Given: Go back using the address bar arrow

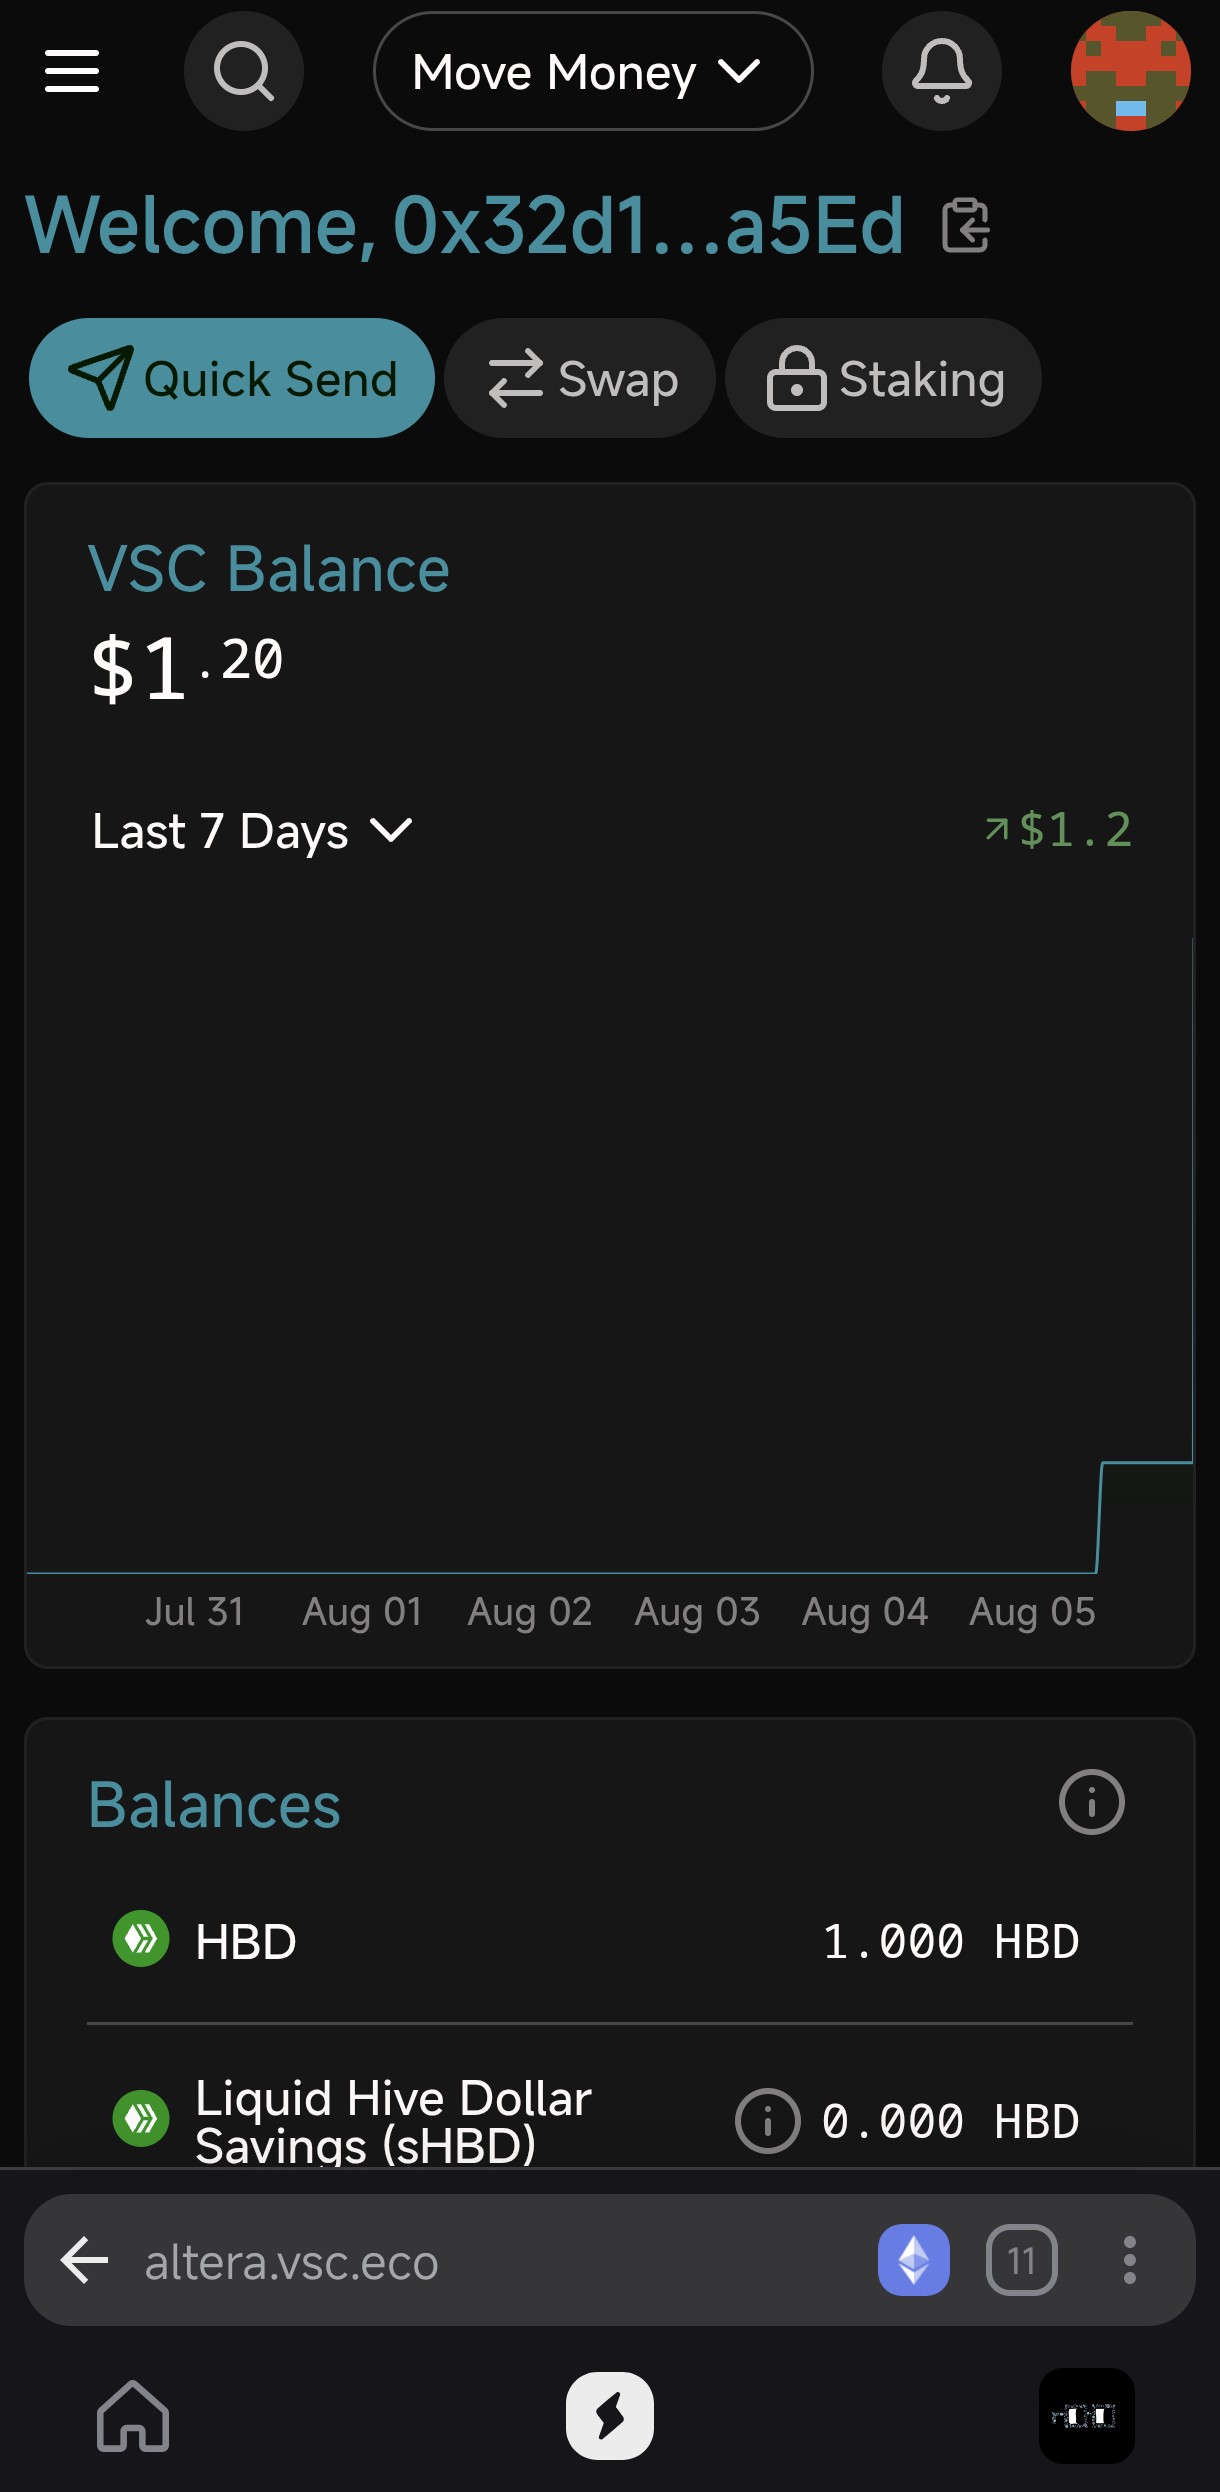Looking at the screenshot, I should [x=85, y=2260].
